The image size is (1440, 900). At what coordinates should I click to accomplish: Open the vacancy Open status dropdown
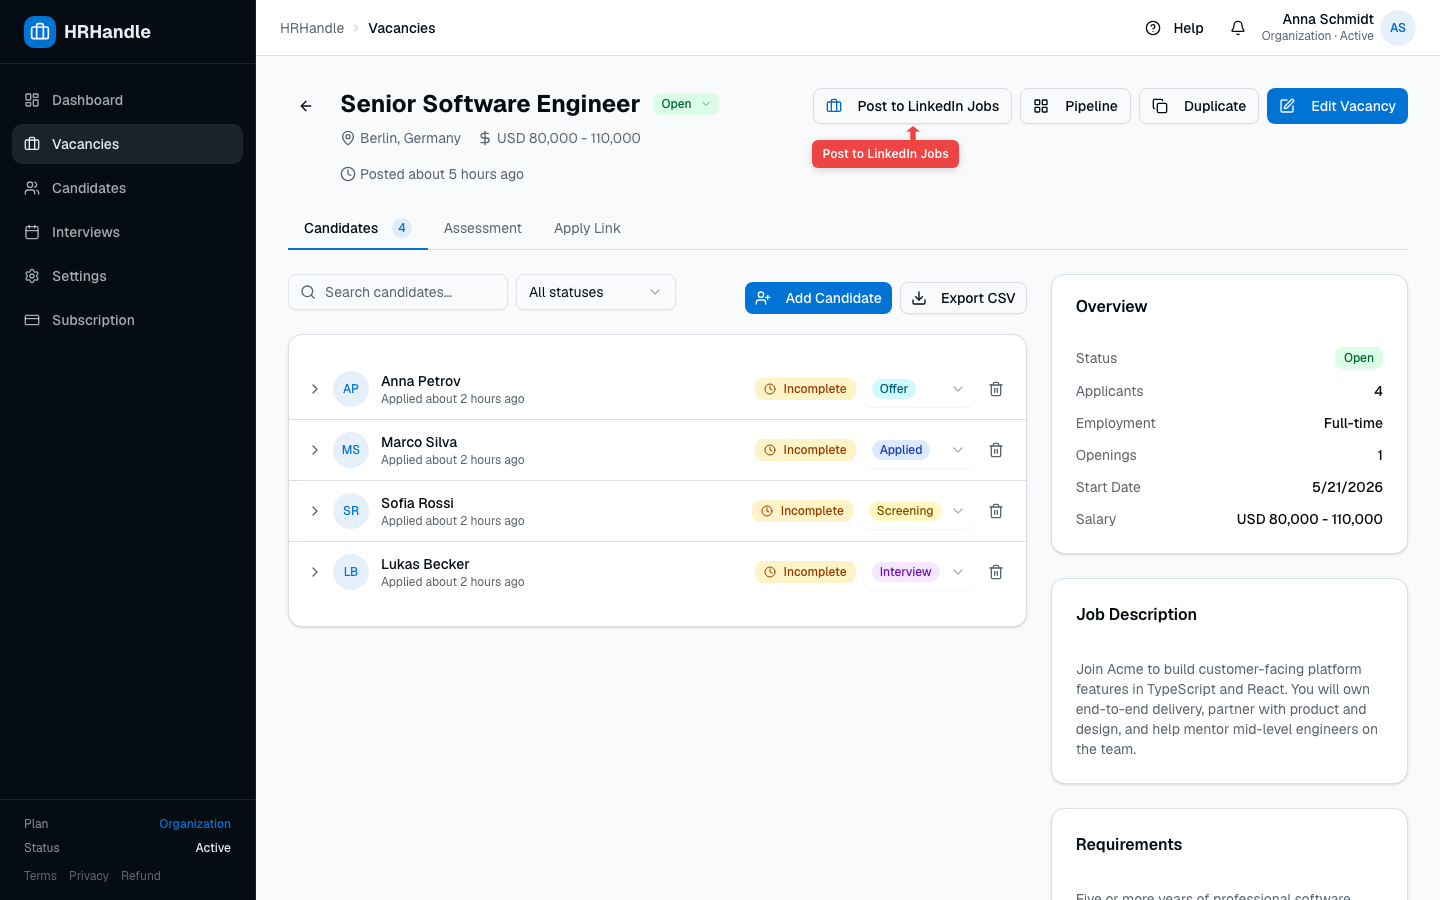tap(686, 104)
